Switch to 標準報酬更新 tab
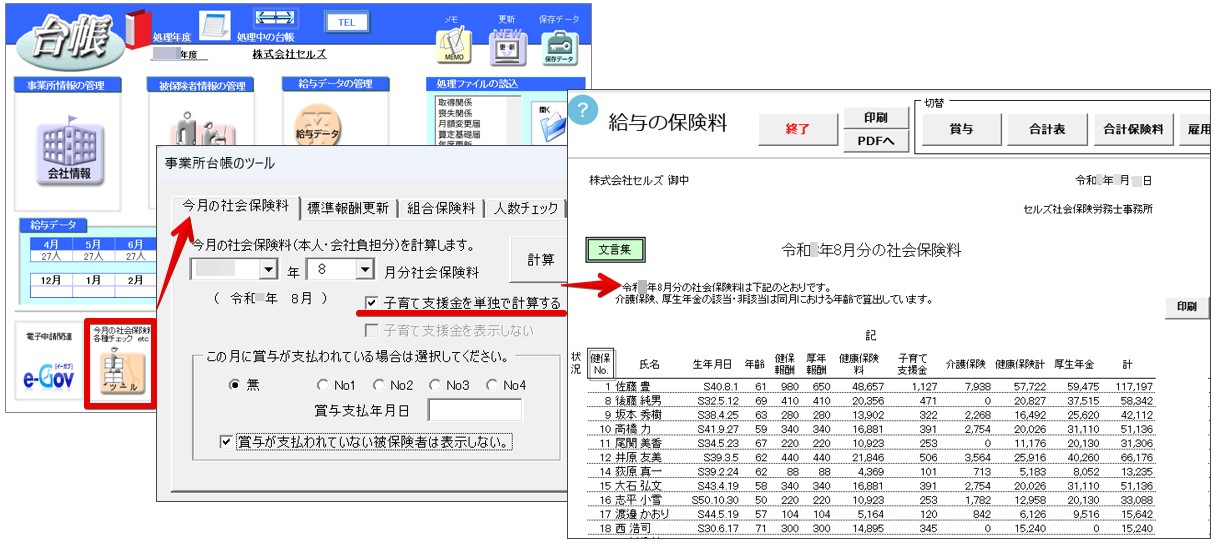The width and height of the screenshot is (1216, 543). pyautogui.click(x=347, y=209)
